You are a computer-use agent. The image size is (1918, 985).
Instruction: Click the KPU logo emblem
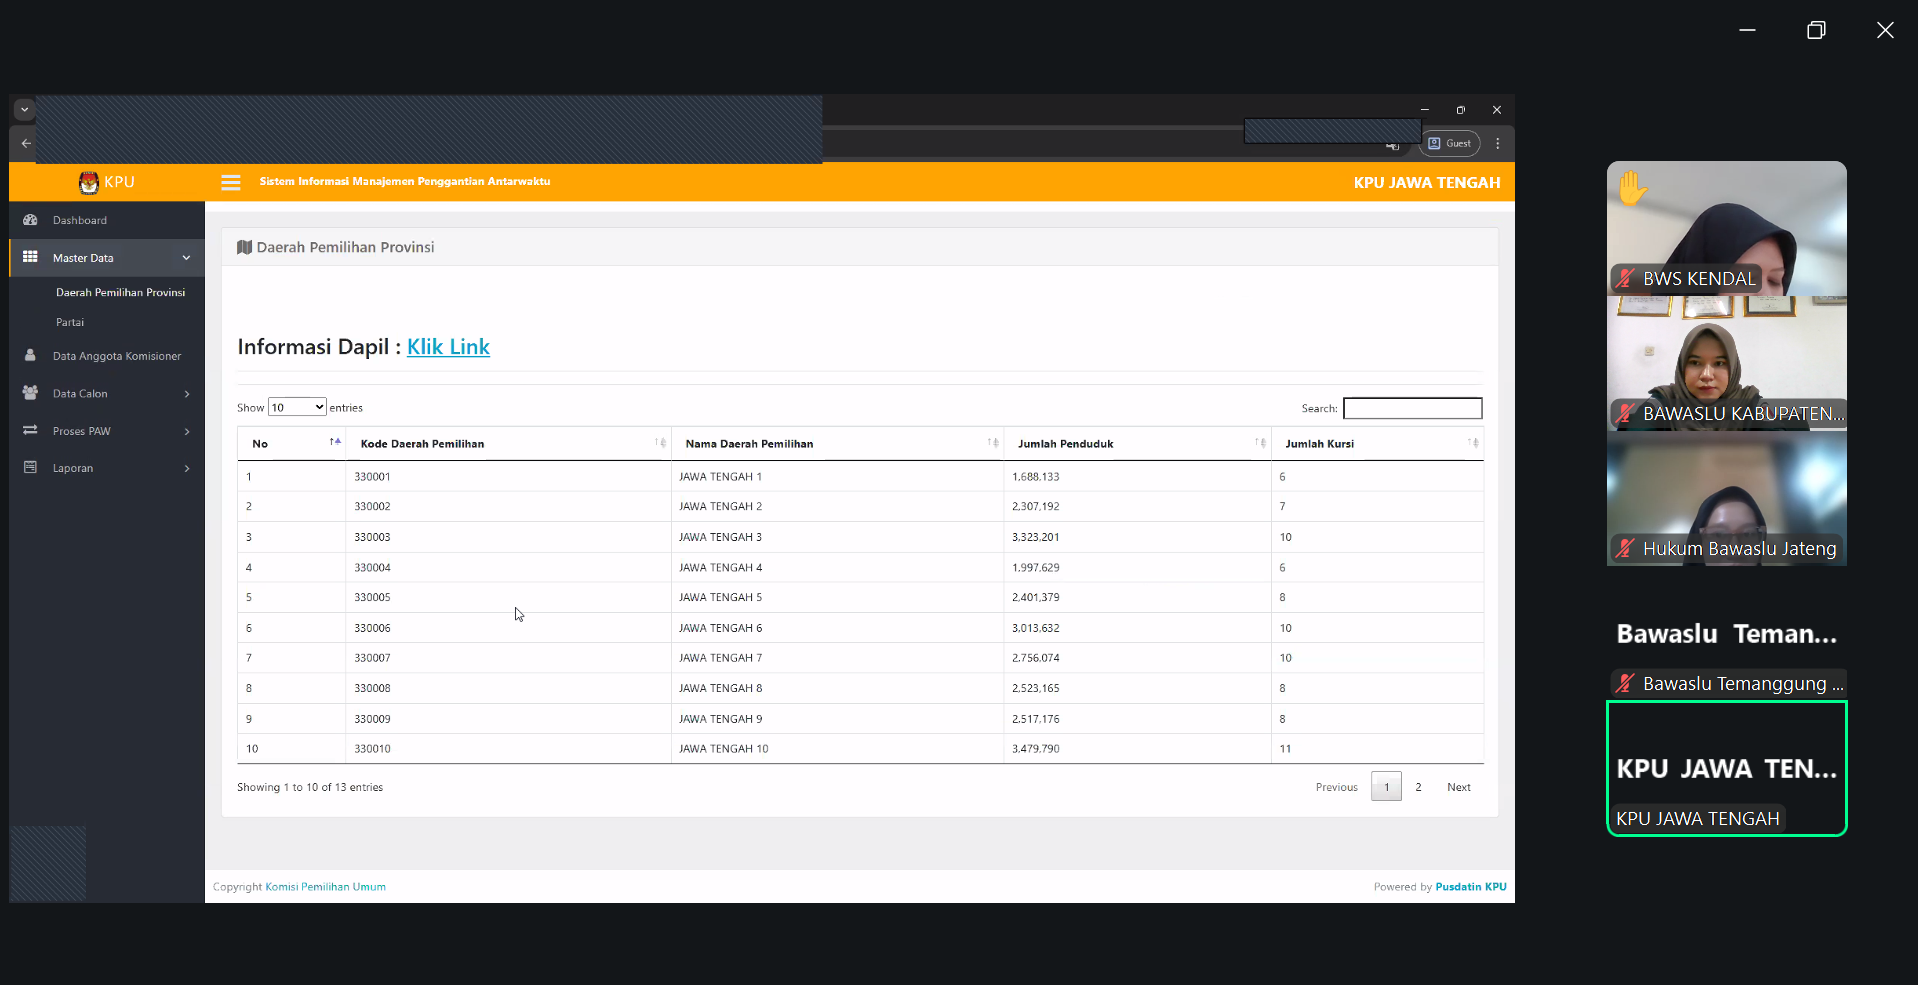[x=89, y=182]
